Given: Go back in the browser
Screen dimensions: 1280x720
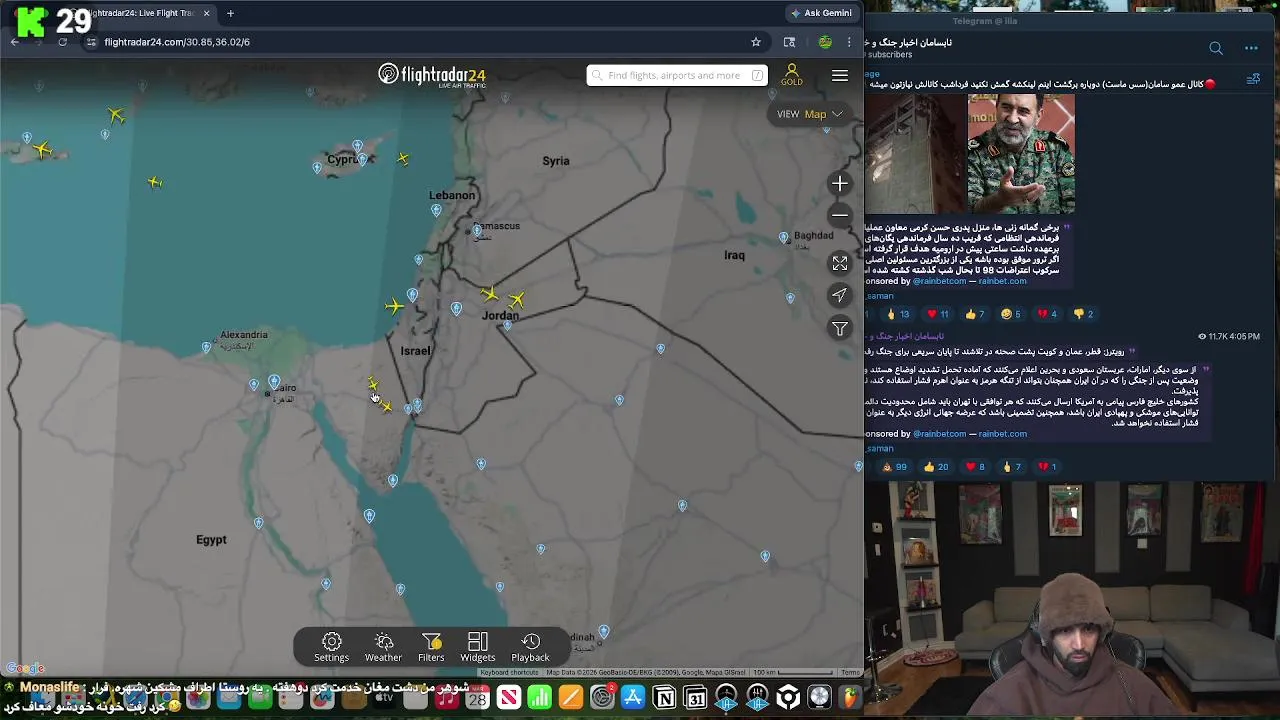Looking at the screenshot, I should point(14,42).
